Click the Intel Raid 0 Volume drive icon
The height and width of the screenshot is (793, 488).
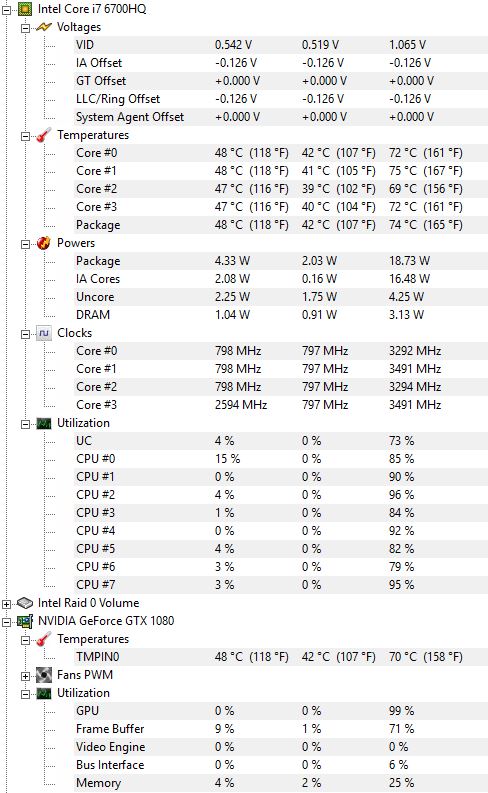(x=25, y=603)
